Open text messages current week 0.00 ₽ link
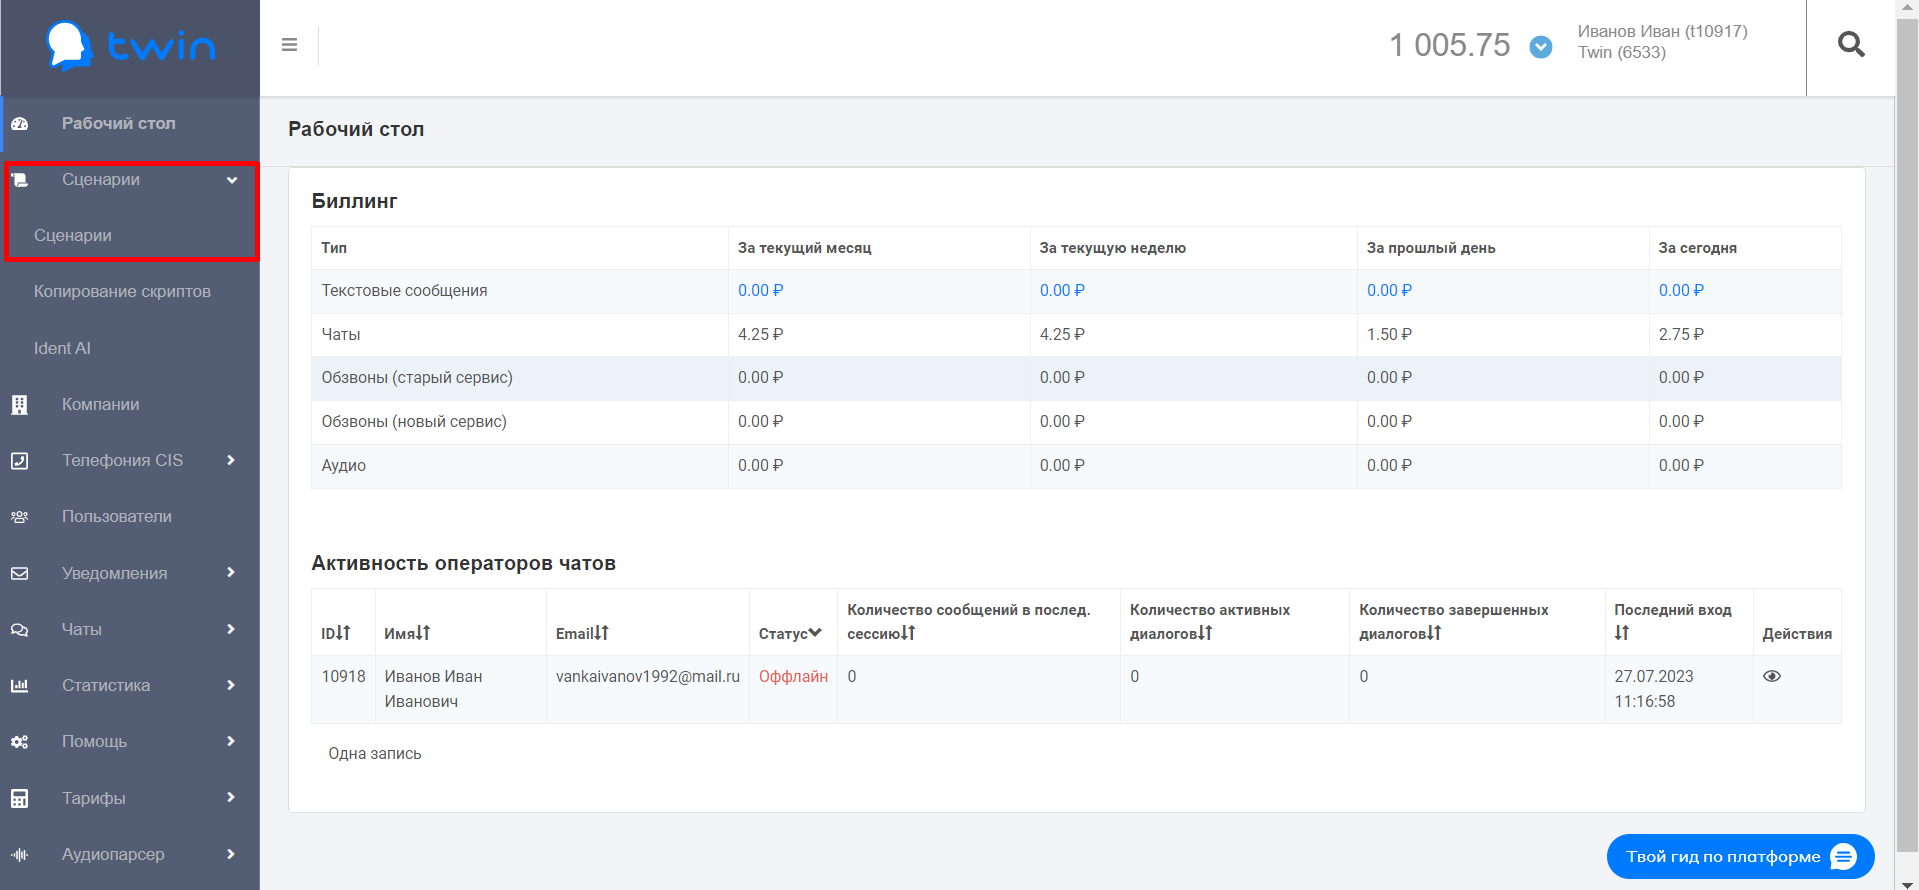The width and height of the screenshot is (1919, 890). click(x=1062, y=291)
